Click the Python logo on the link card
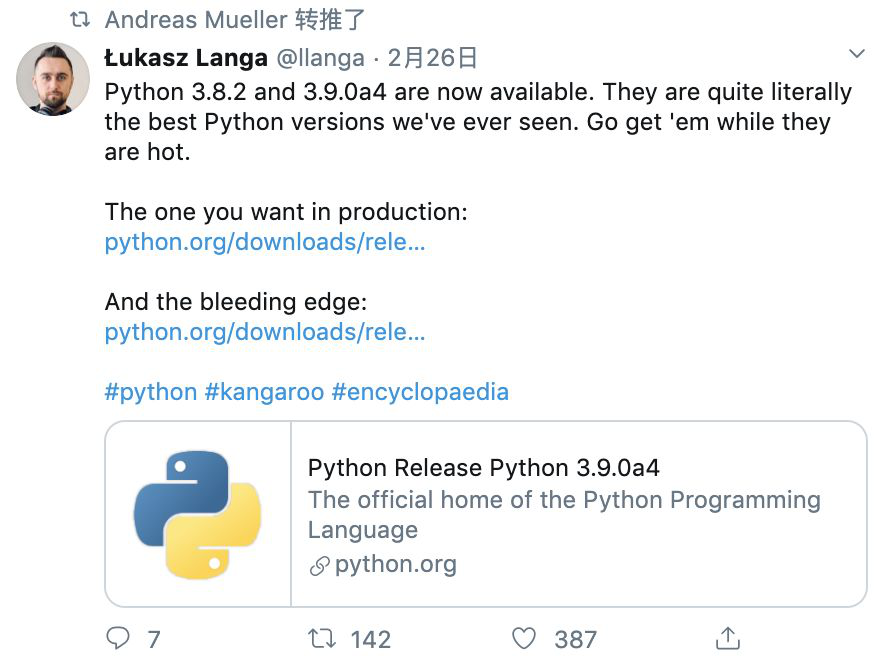This screenshot has height=662, width=882. coord(196,514)
